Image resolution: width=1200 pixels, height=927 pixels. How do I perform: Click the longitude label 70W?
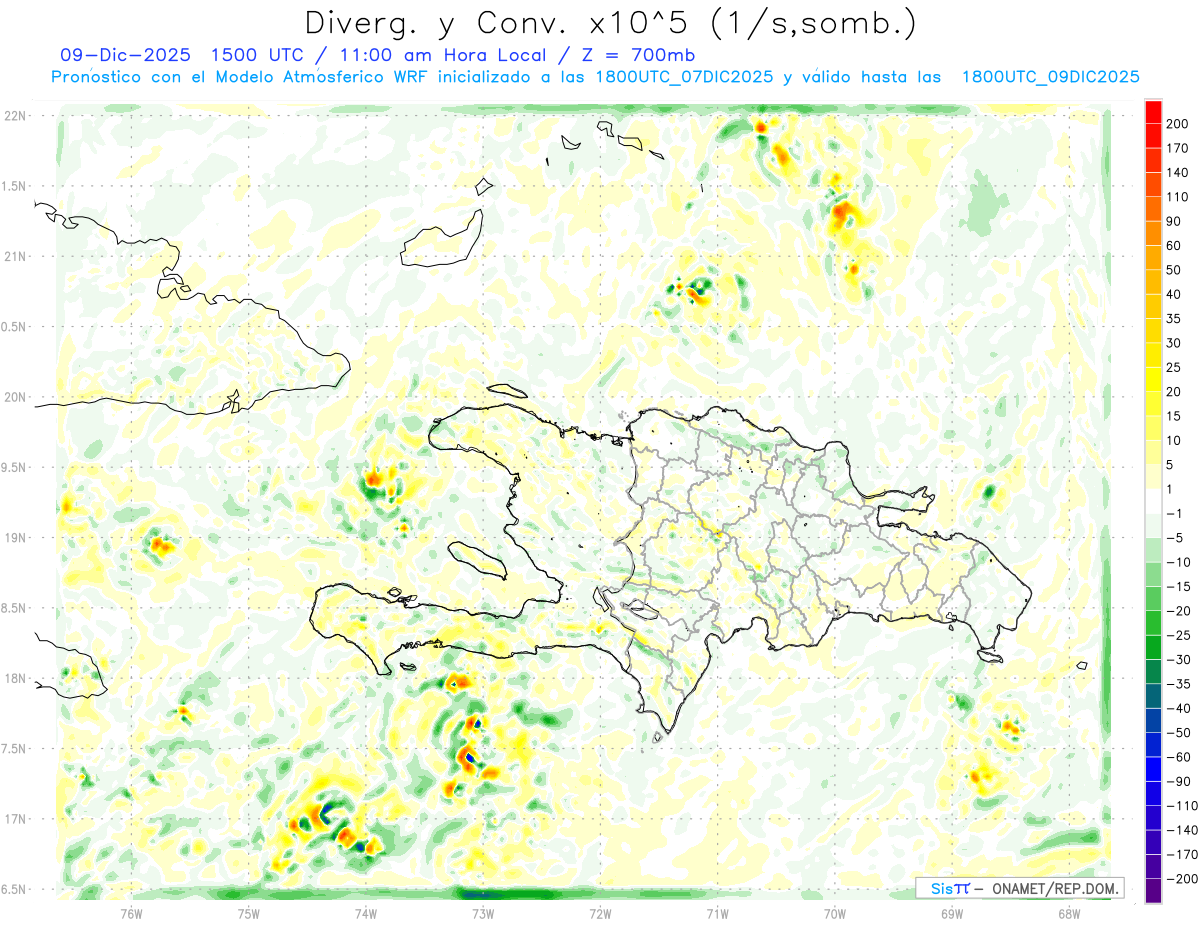(x=835, y=913)
